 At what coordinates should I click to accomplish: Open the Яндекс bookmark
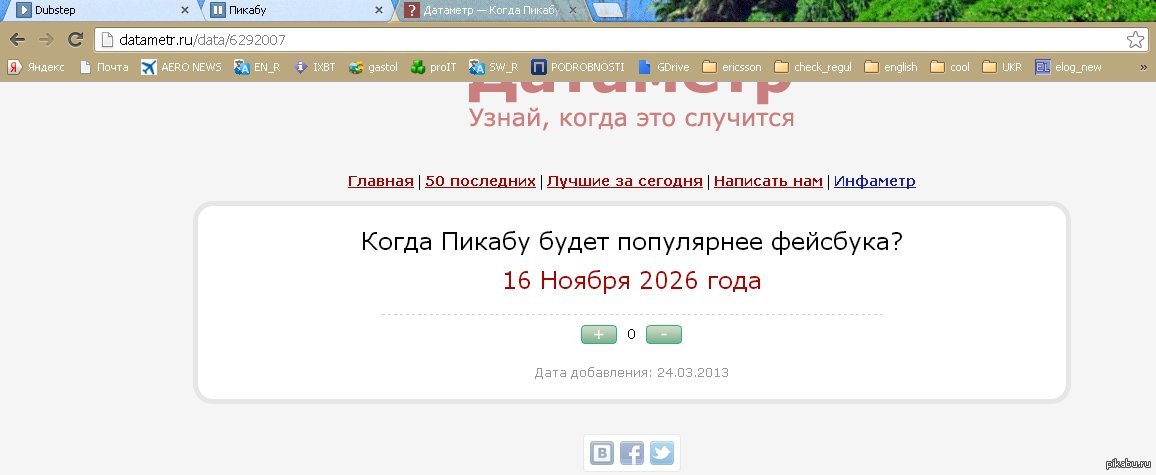tap(36, 67)
